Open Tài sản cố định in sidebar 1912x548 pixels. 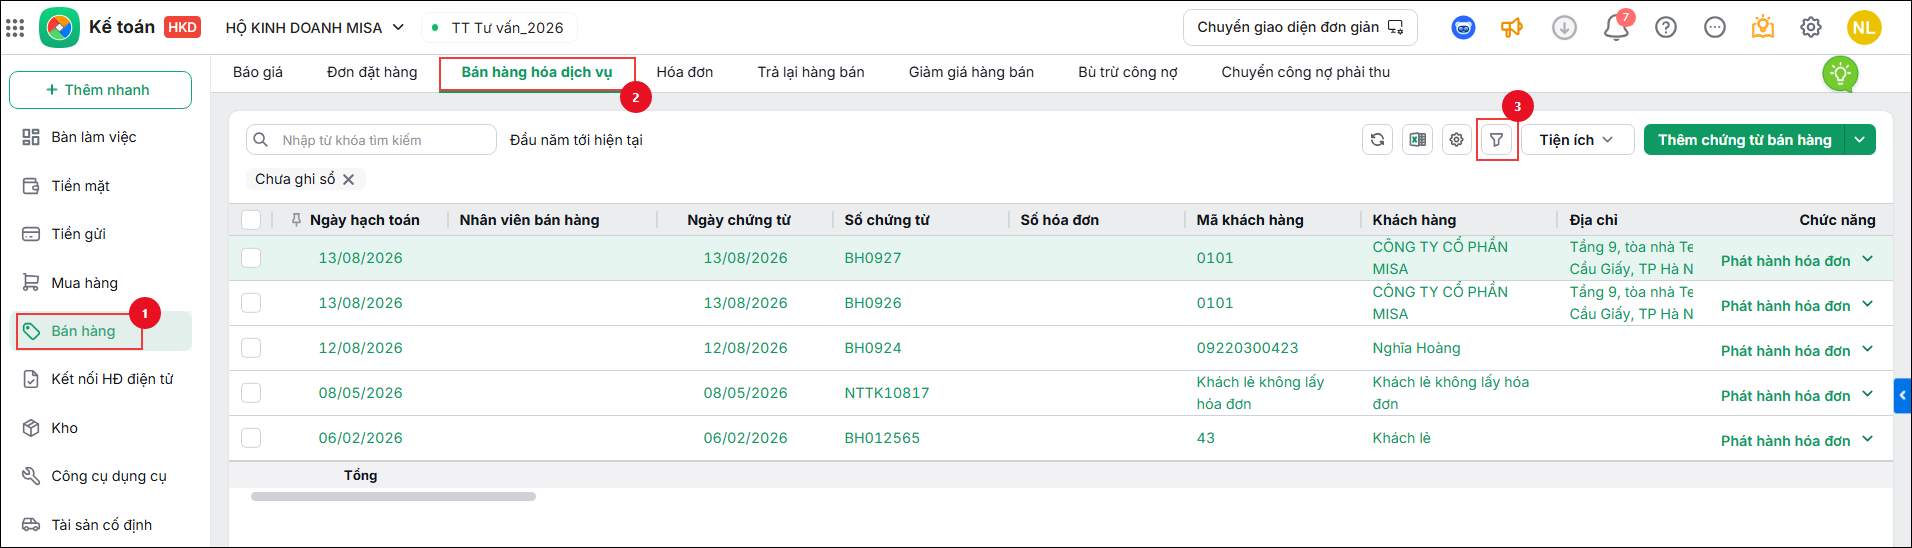click(x=100, y=525)
